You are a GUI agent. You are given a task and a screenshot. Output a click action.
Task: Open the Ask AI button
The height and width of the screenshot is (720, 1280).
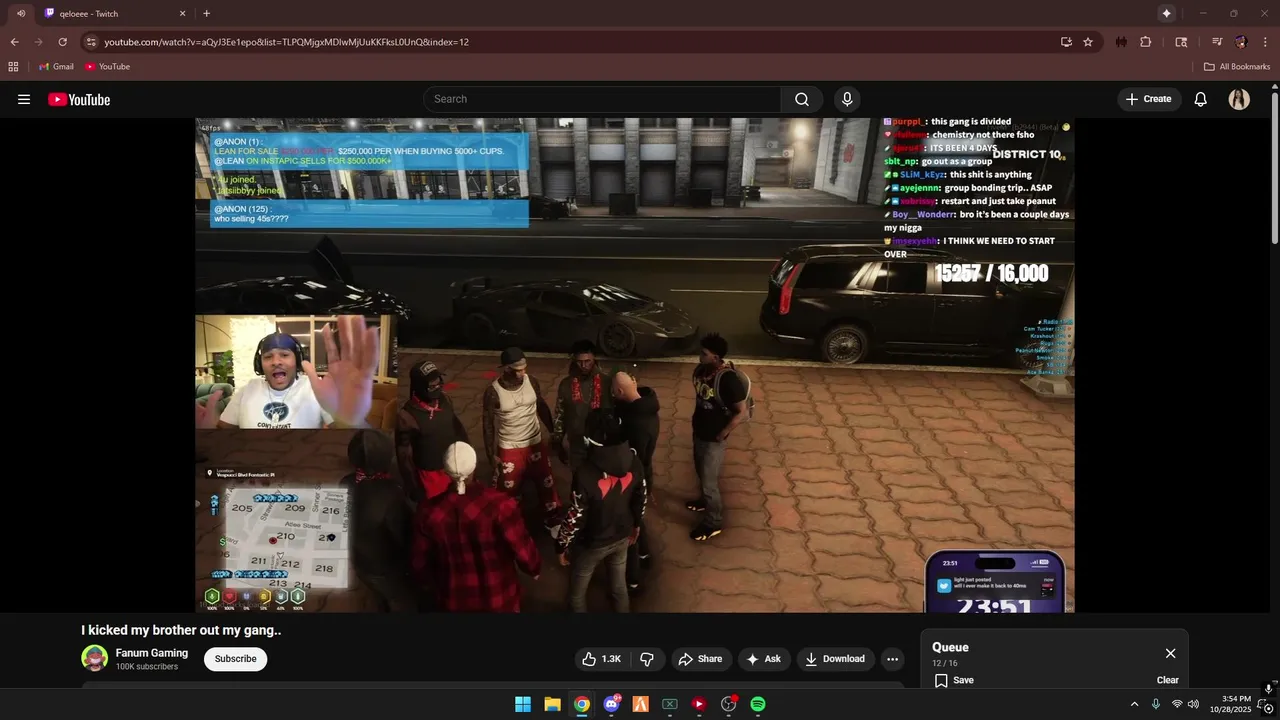tap(763, 659)
